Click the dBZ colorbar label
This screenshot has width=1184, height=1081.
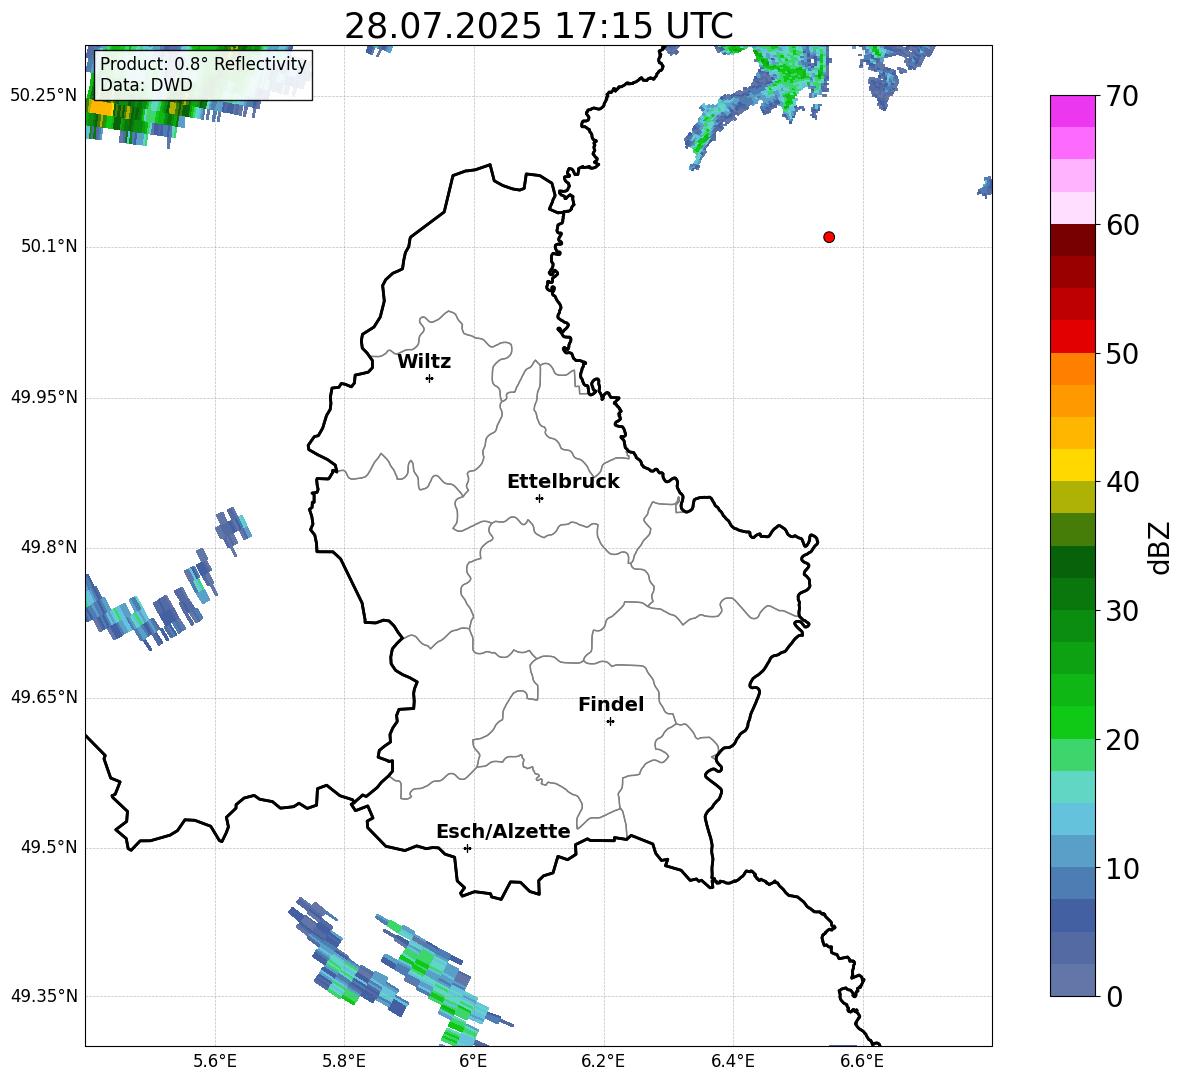(x=1160, y=547)
